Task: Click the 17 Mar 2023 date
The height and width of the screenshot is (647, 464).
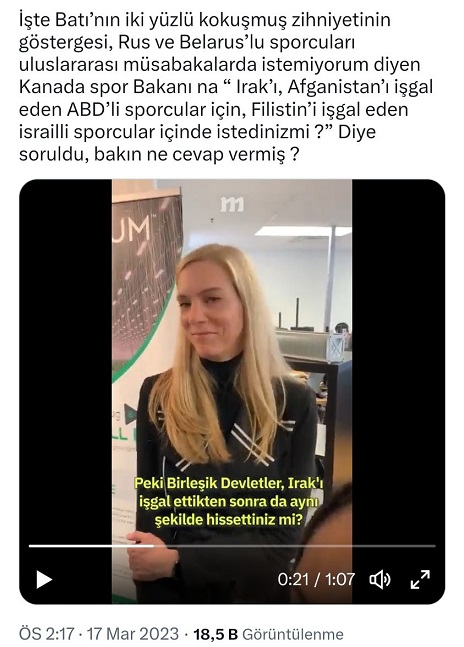Action: click(x=132, y=634)
